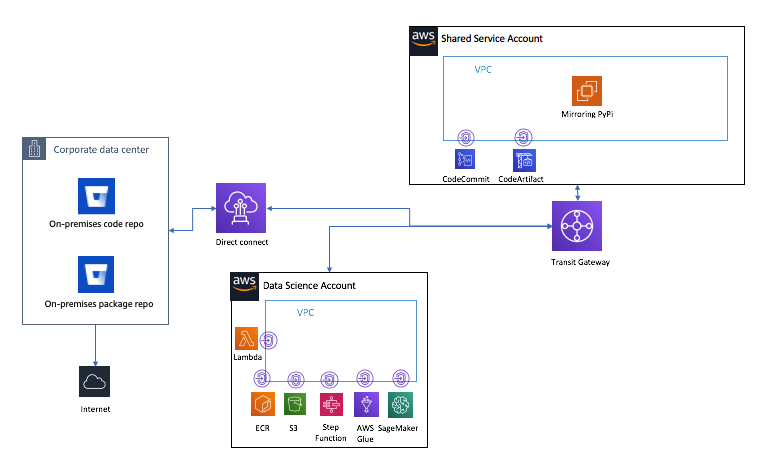The image size is (766, 453).
Task: Select the CodeArtifact service icon
Action: pos(524,160)
